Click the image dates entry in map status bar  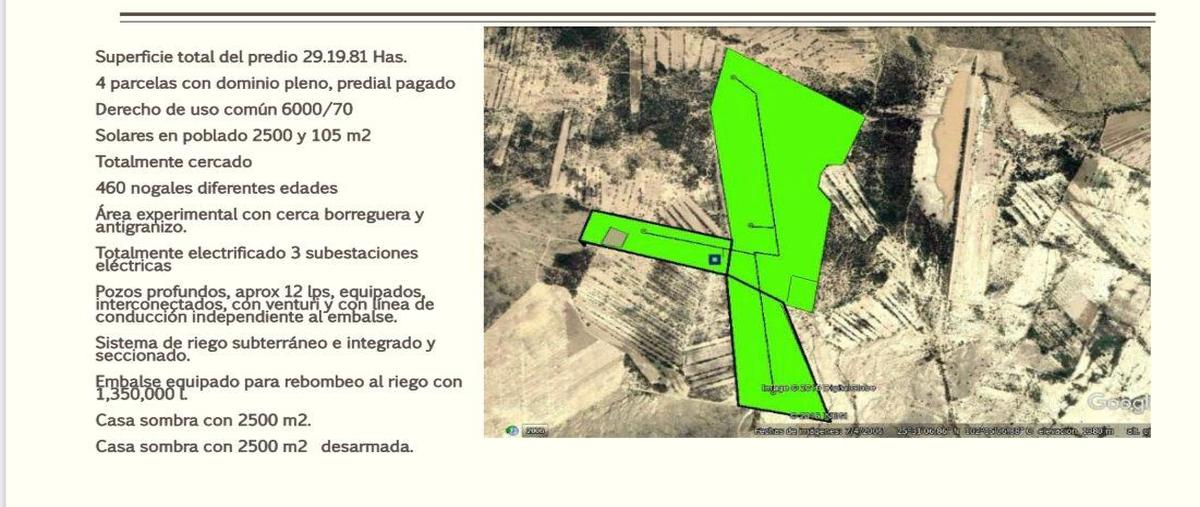(x=819, y=431)
